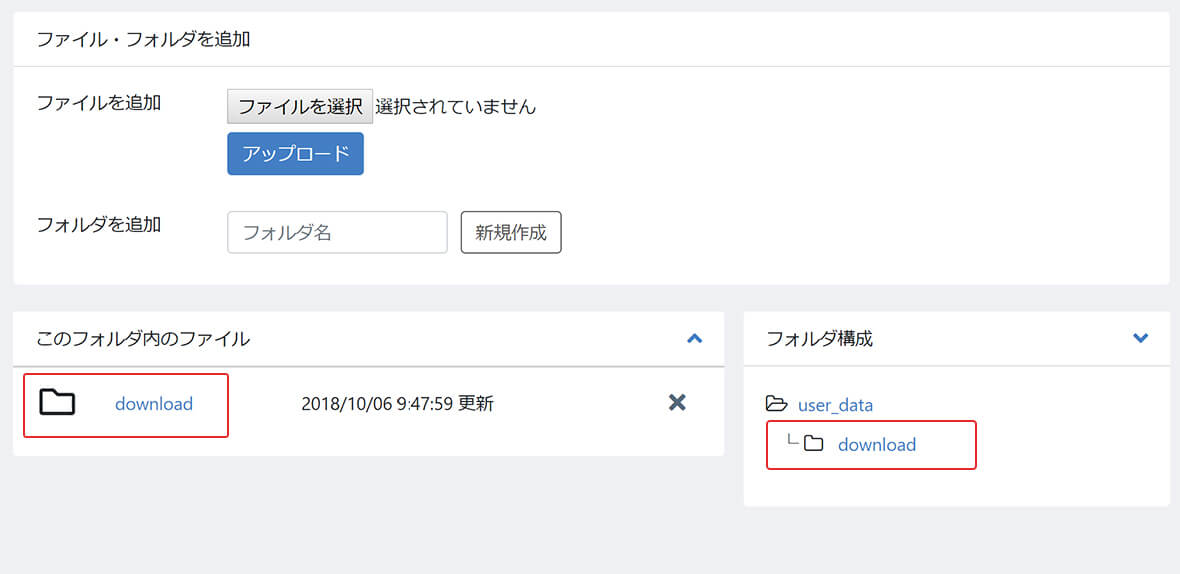This screenshot has width=1180, height=574.
Task: Click the フォルダを追加 label
Action: [x=99, y=224]
